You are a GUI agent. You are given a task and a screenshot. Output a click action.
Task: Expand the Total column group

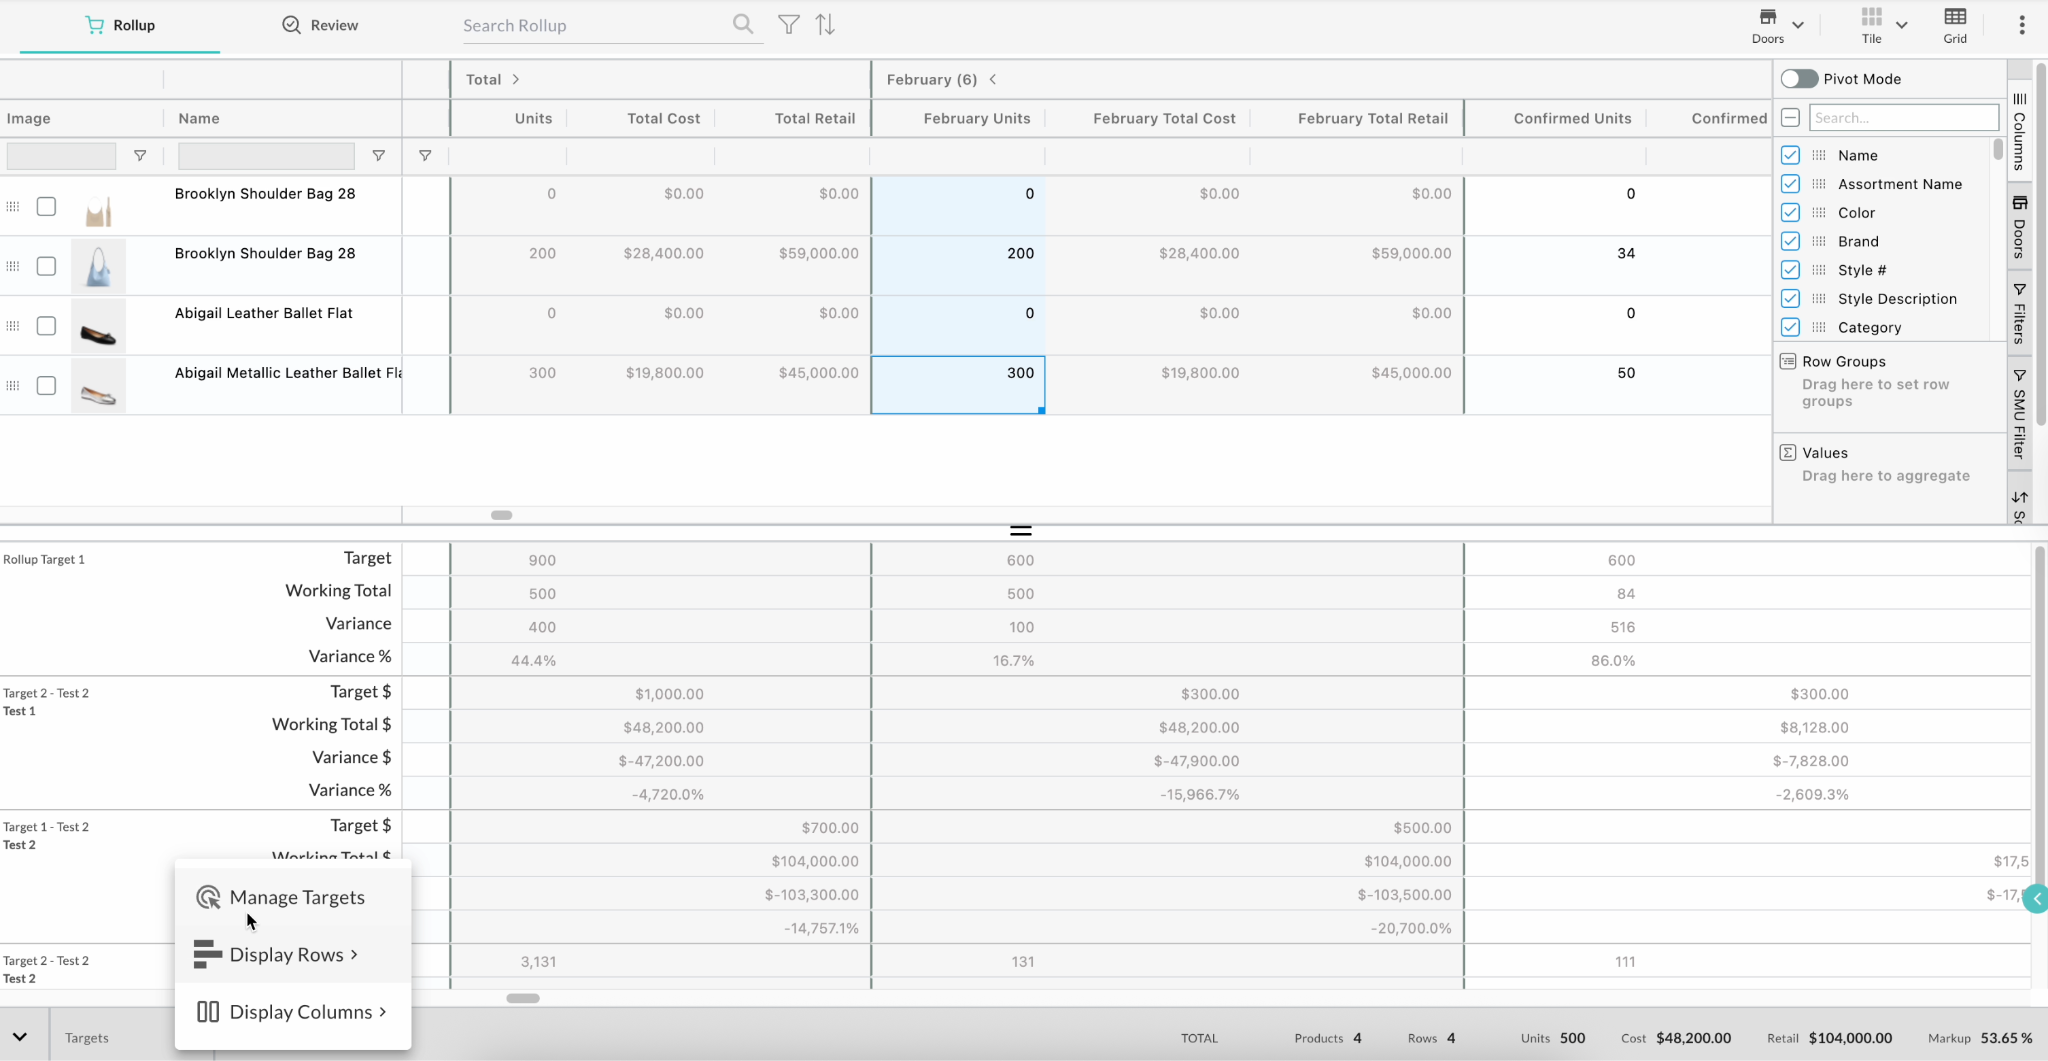click(515, 79)
